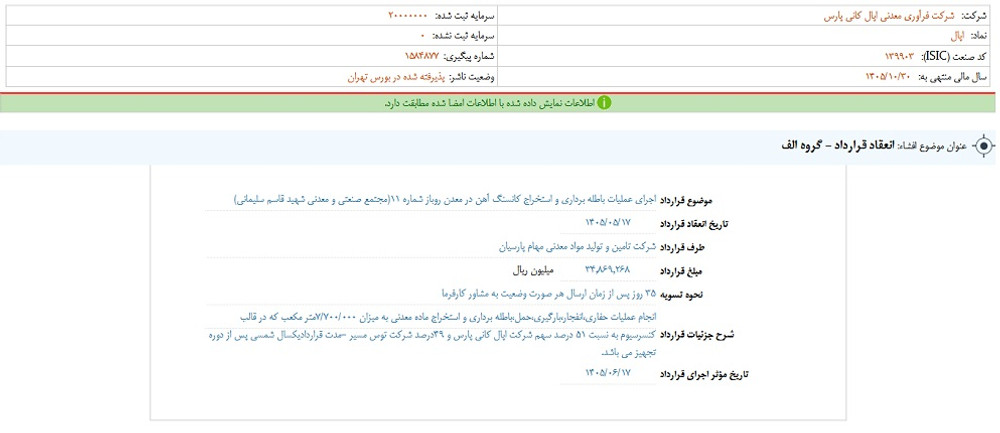Image resolution: width=1000 pixels, height=433 pixels.
Task: Select contract signing date ۱۴۰۵/۰۵/۱۷
Action: click(608, 223)
